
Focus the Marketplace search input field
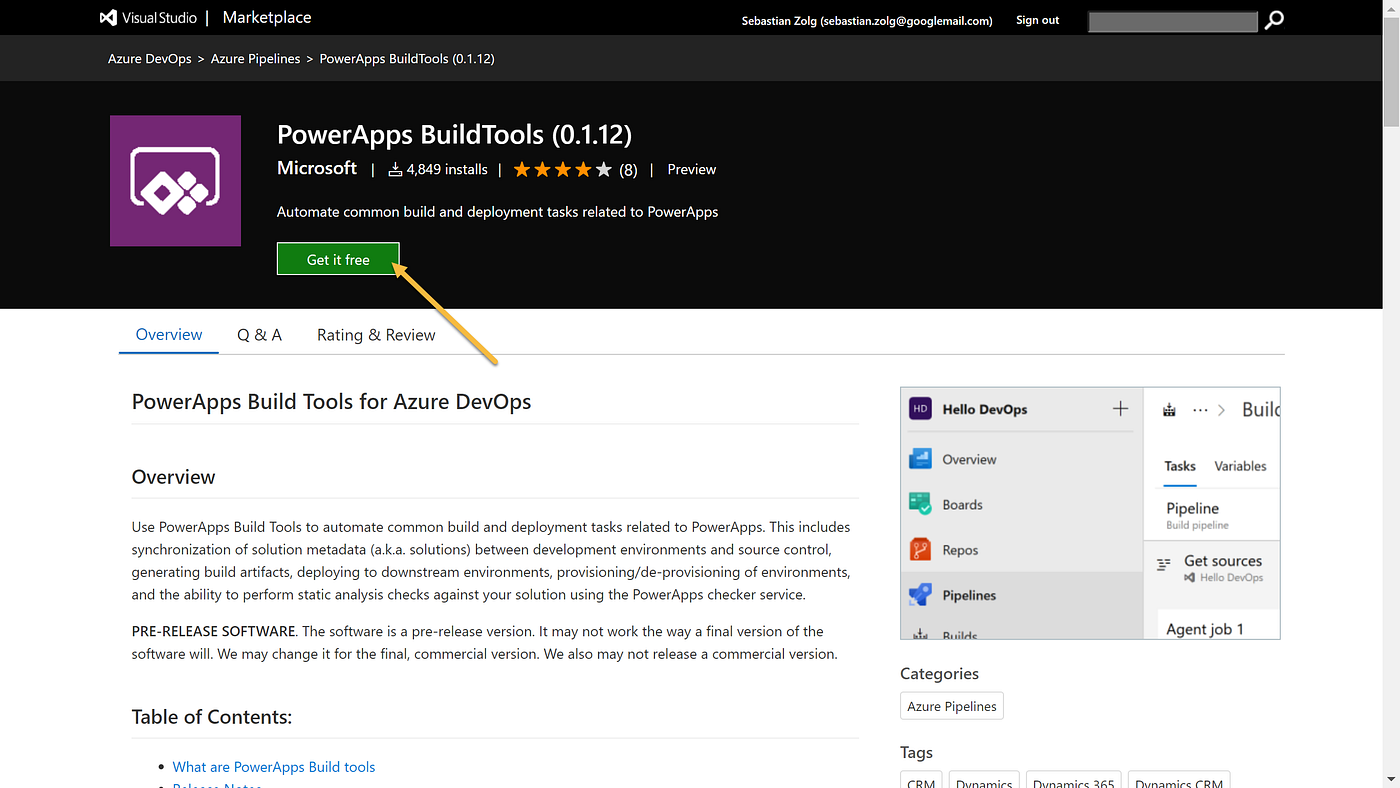(x=1172, y=21)
